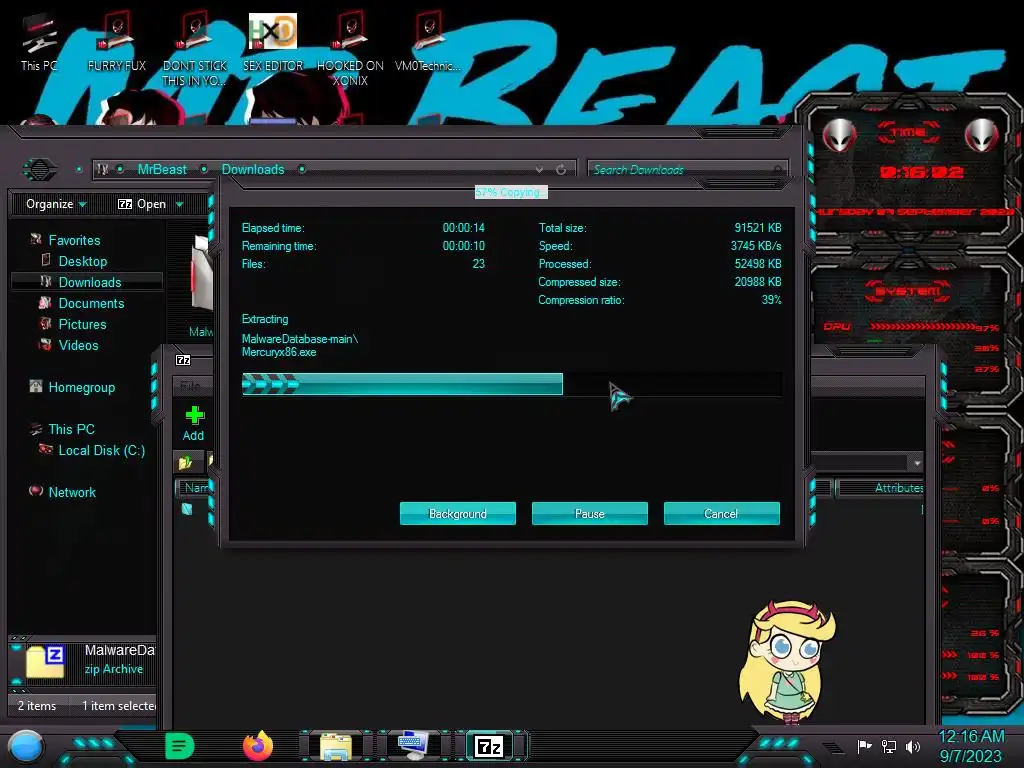This screenshot has width=1024, height=768.
Task: Launch the HxD SEX EDITOR shortcut
Action: point(273,43)
